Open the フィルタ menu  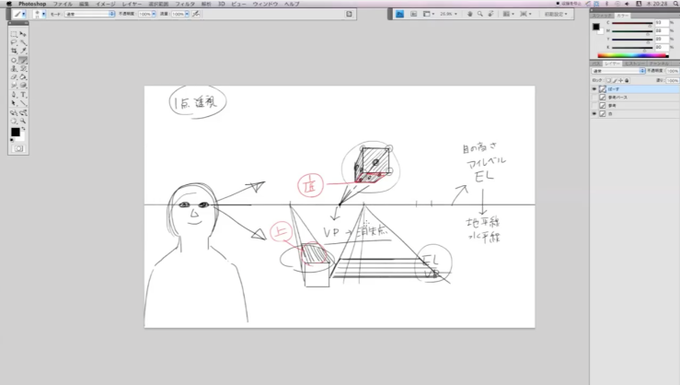(185, 3)
